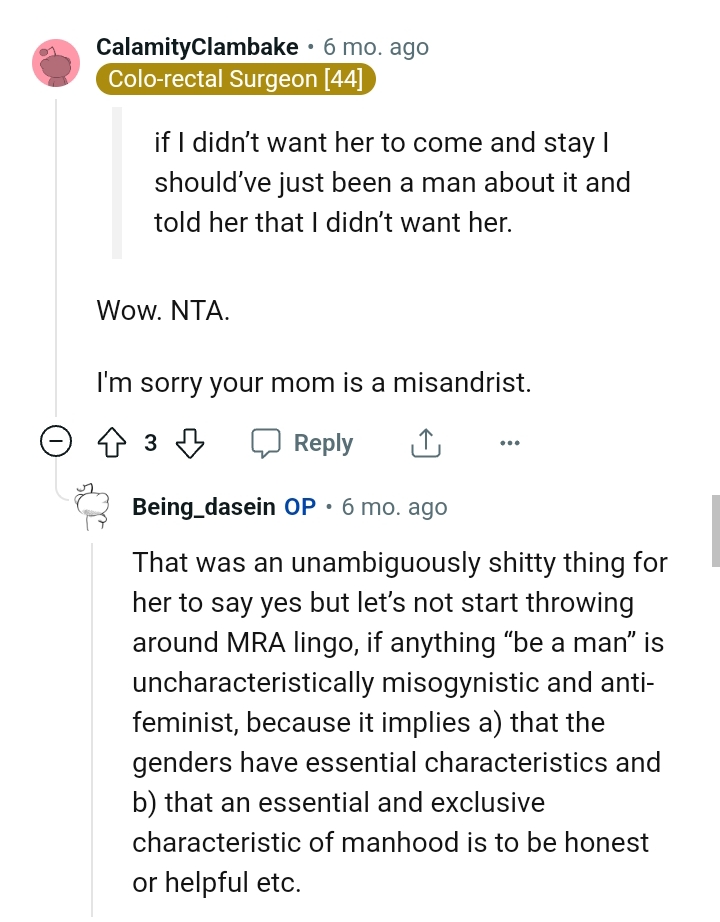
Task: Open the comment's ellipsis overflow menu
Action: pyautogui.click(x=510, y=442)
